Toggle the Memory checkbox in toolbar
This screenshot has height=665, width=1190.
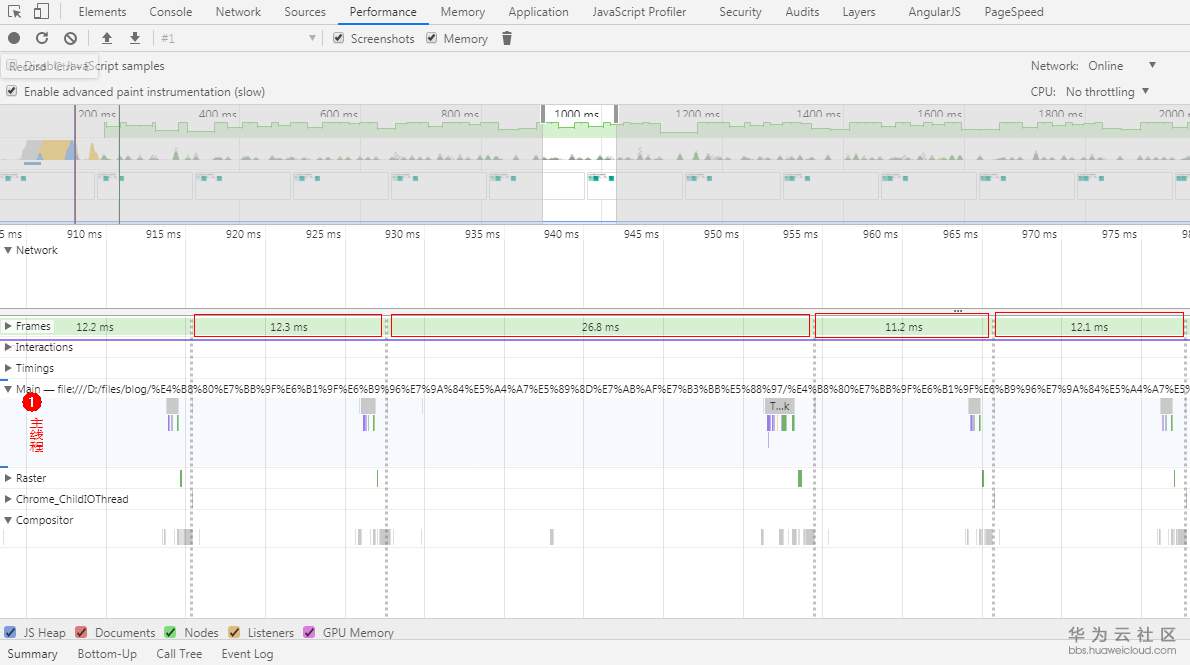click(431, 38)
